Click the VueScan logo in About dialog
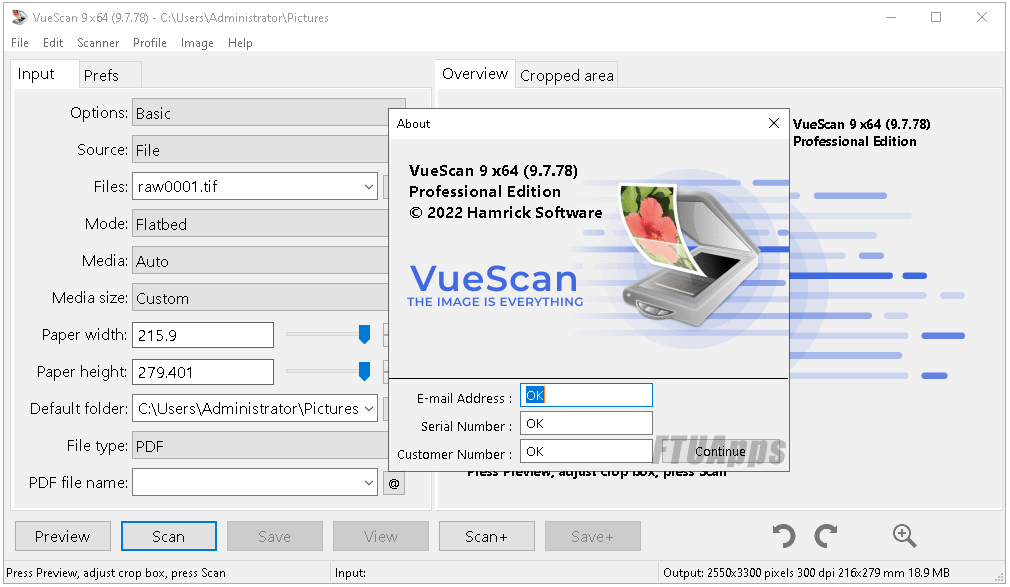The width and height of the screenshot is (1010, 587). pyautogui.click(x=495, y=285)
